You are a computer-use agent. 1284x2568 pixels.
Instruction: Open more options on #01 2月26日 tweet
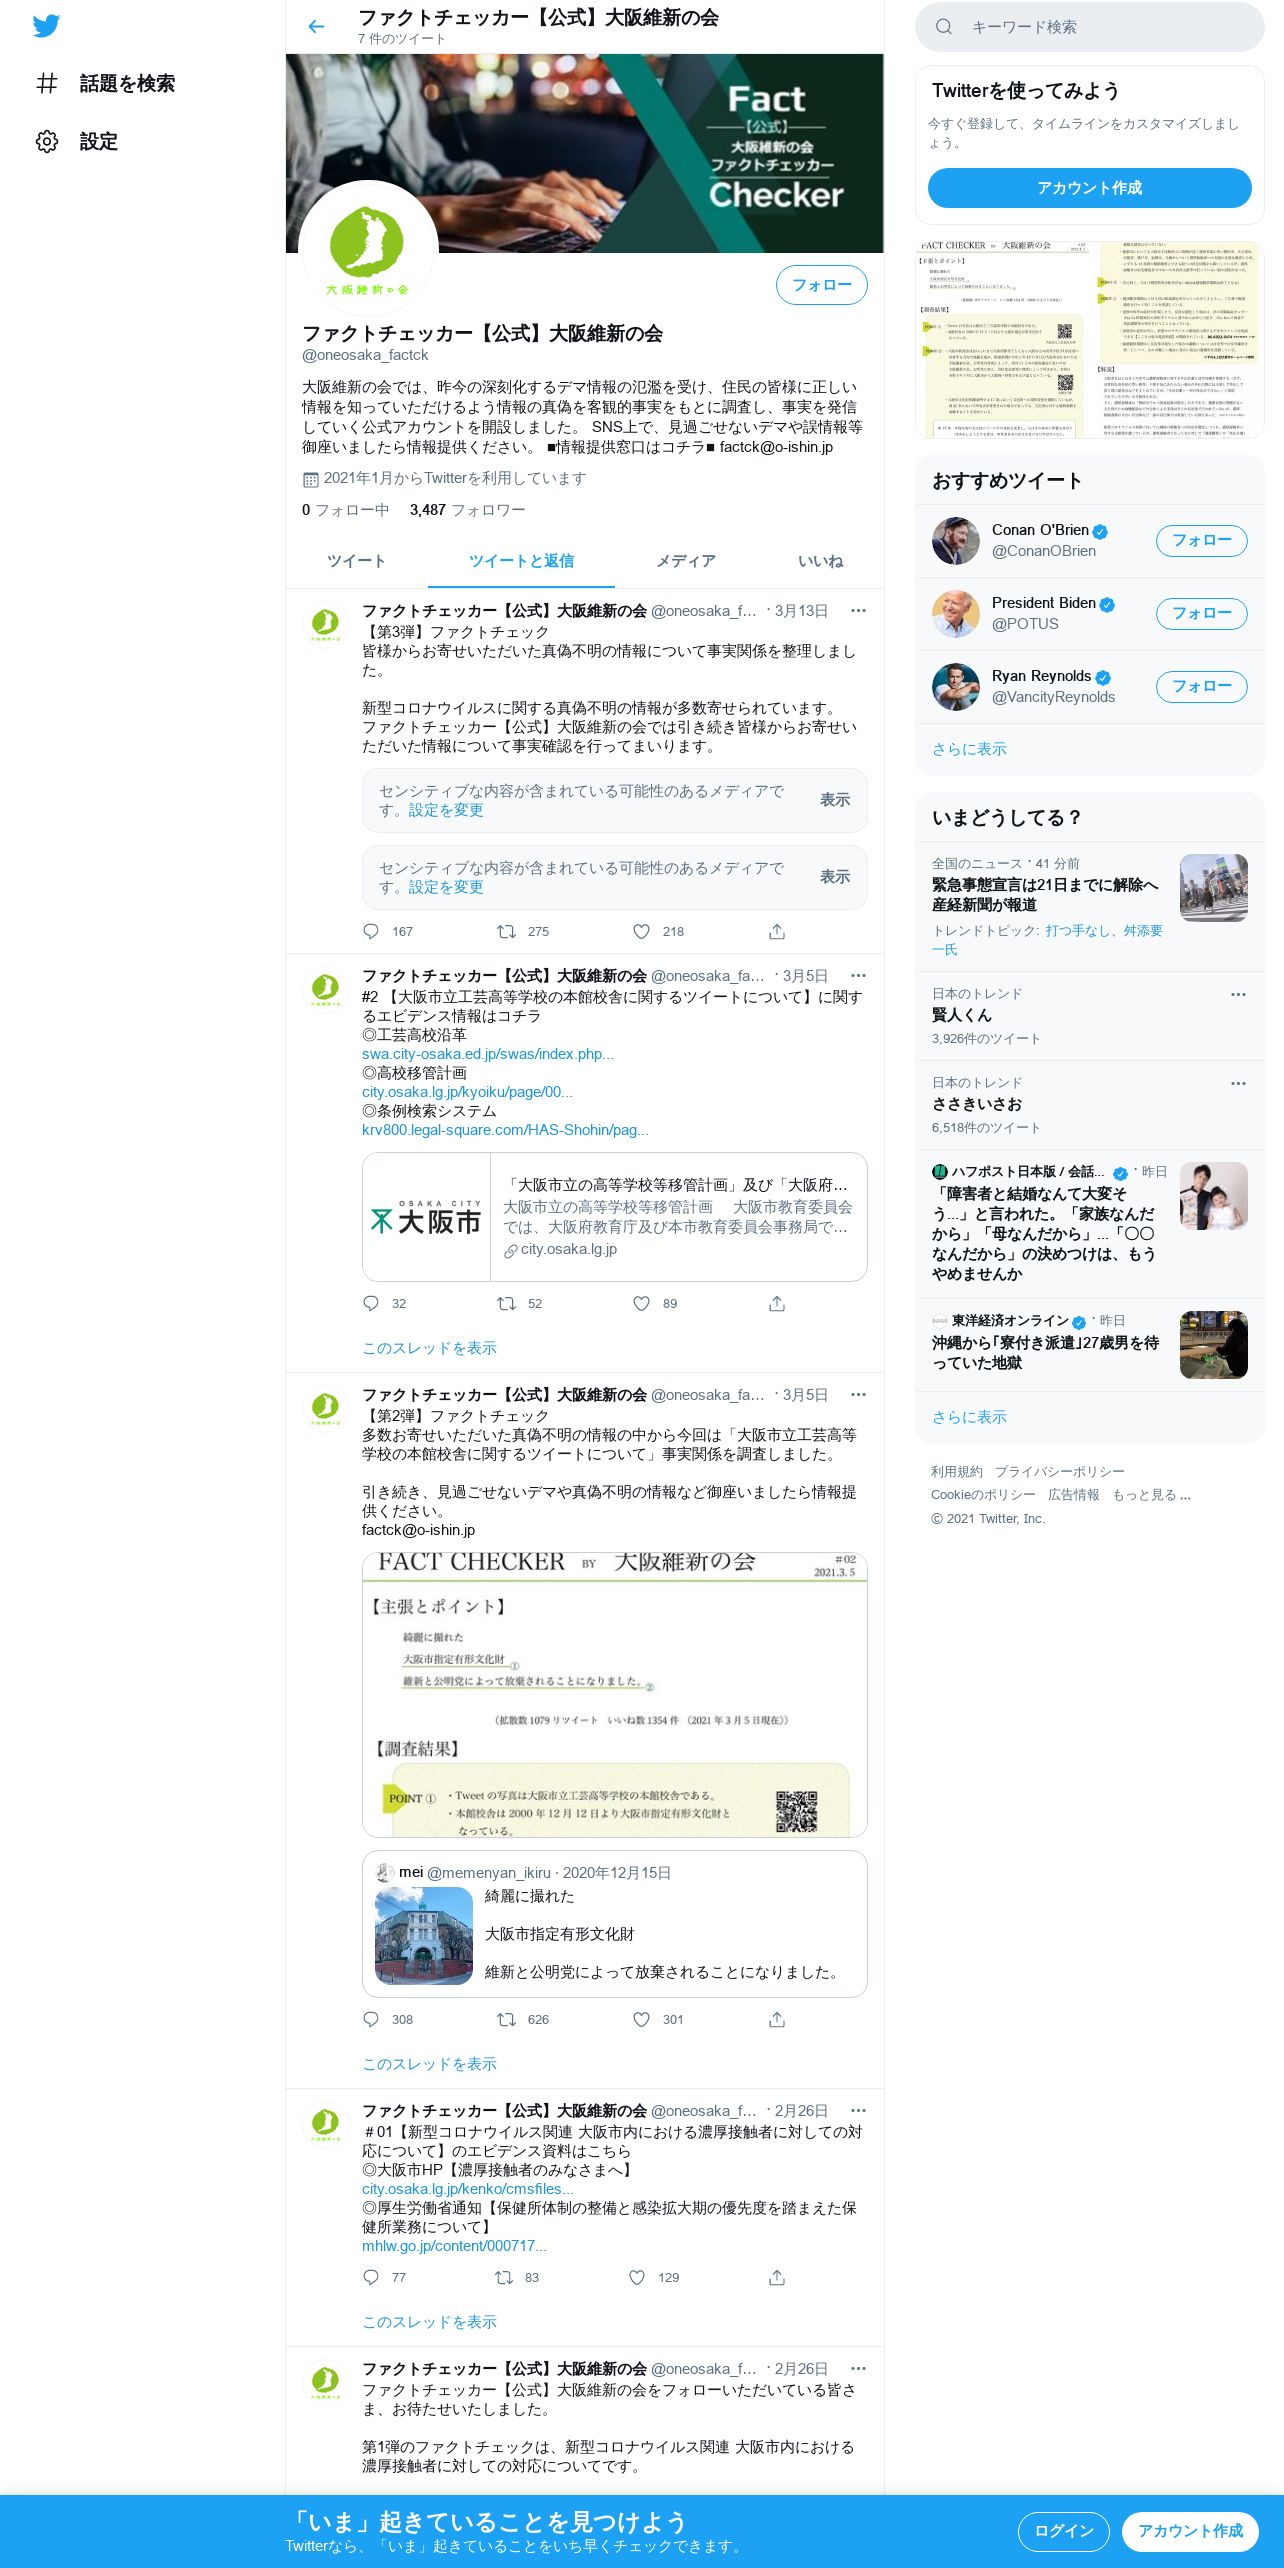pos(858,2111)
